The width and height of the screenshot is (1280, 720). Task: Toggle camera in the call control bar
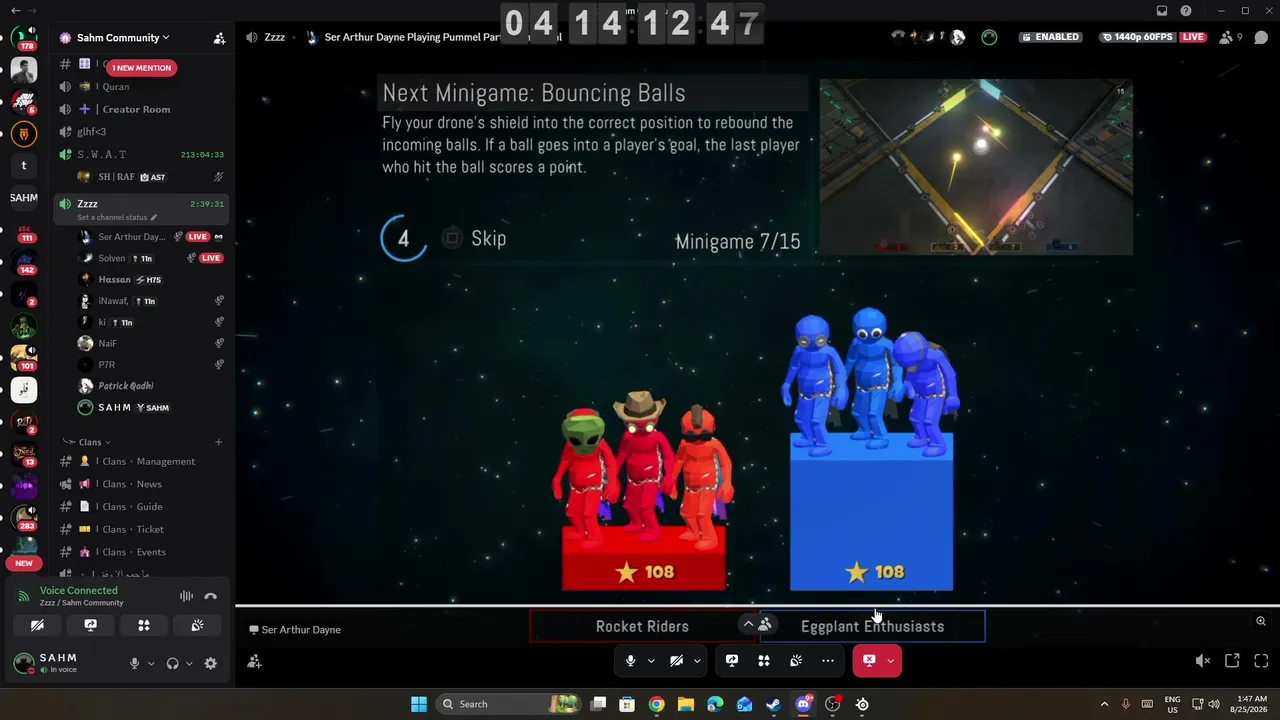point(677,660)
